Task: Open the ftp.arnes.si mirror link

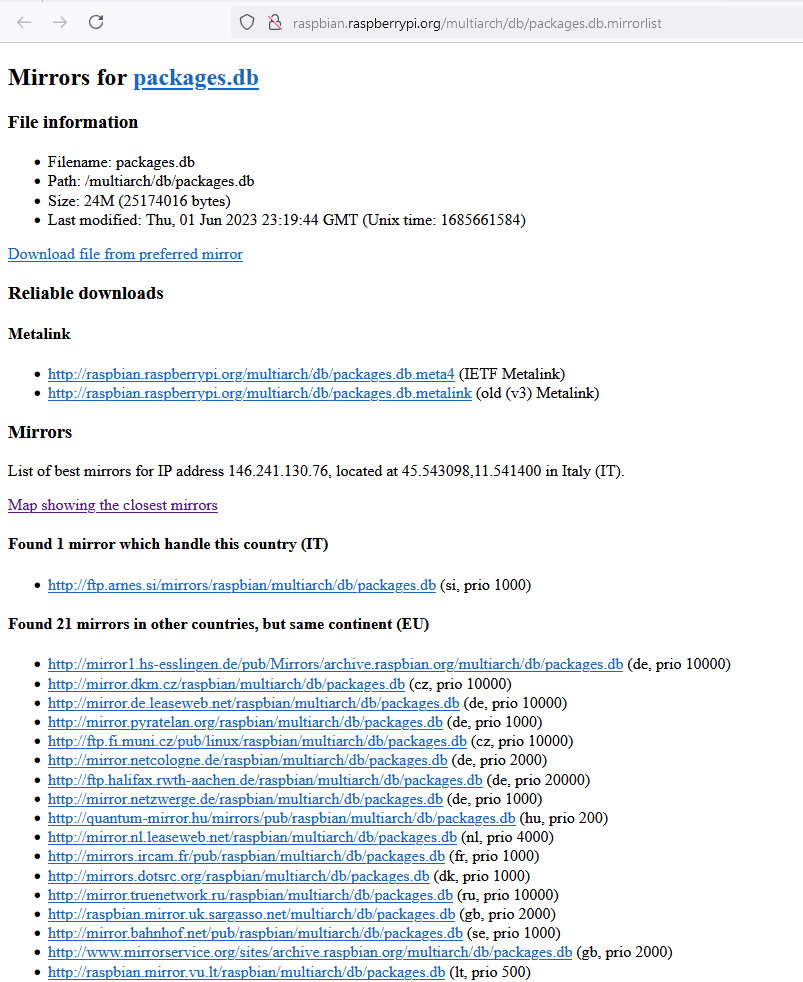Action: 242,585
